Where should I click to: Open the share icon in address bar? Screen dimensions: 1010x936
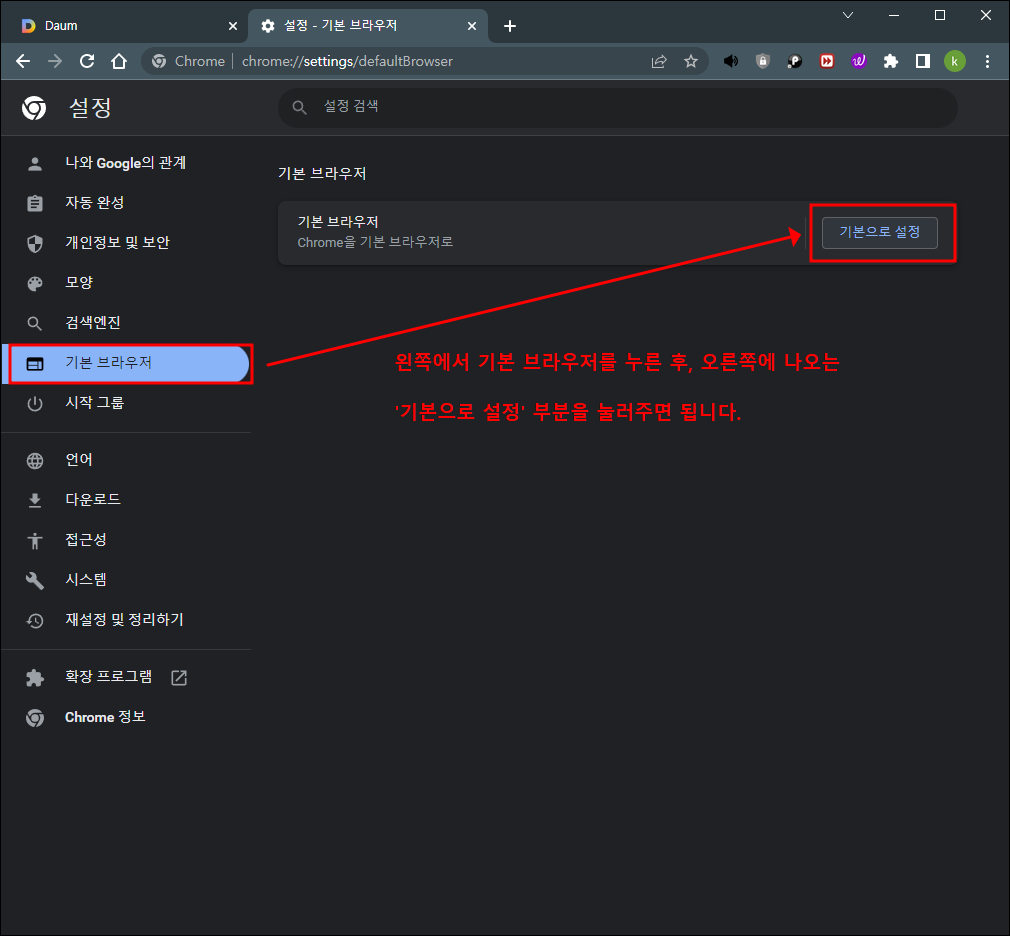pyautogui.click(x=659, y=61)
